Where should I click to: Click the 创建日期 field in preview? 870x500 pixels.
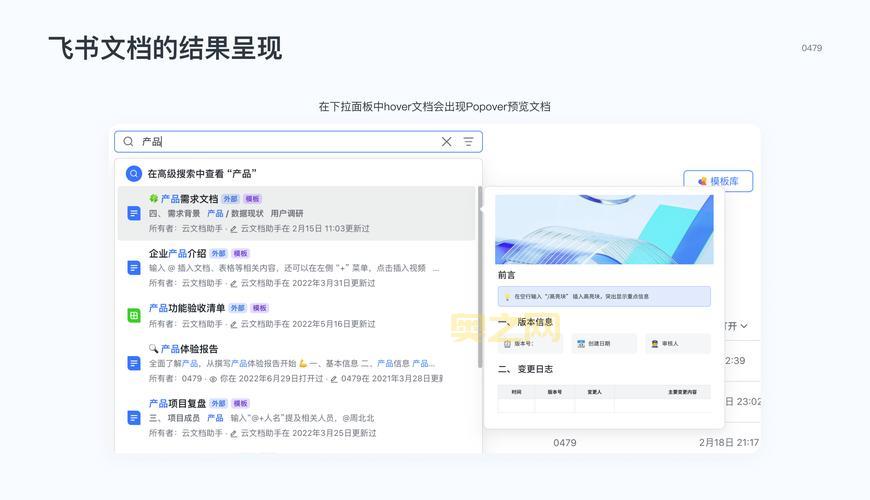pyautogui.click(x=604, y=344)
